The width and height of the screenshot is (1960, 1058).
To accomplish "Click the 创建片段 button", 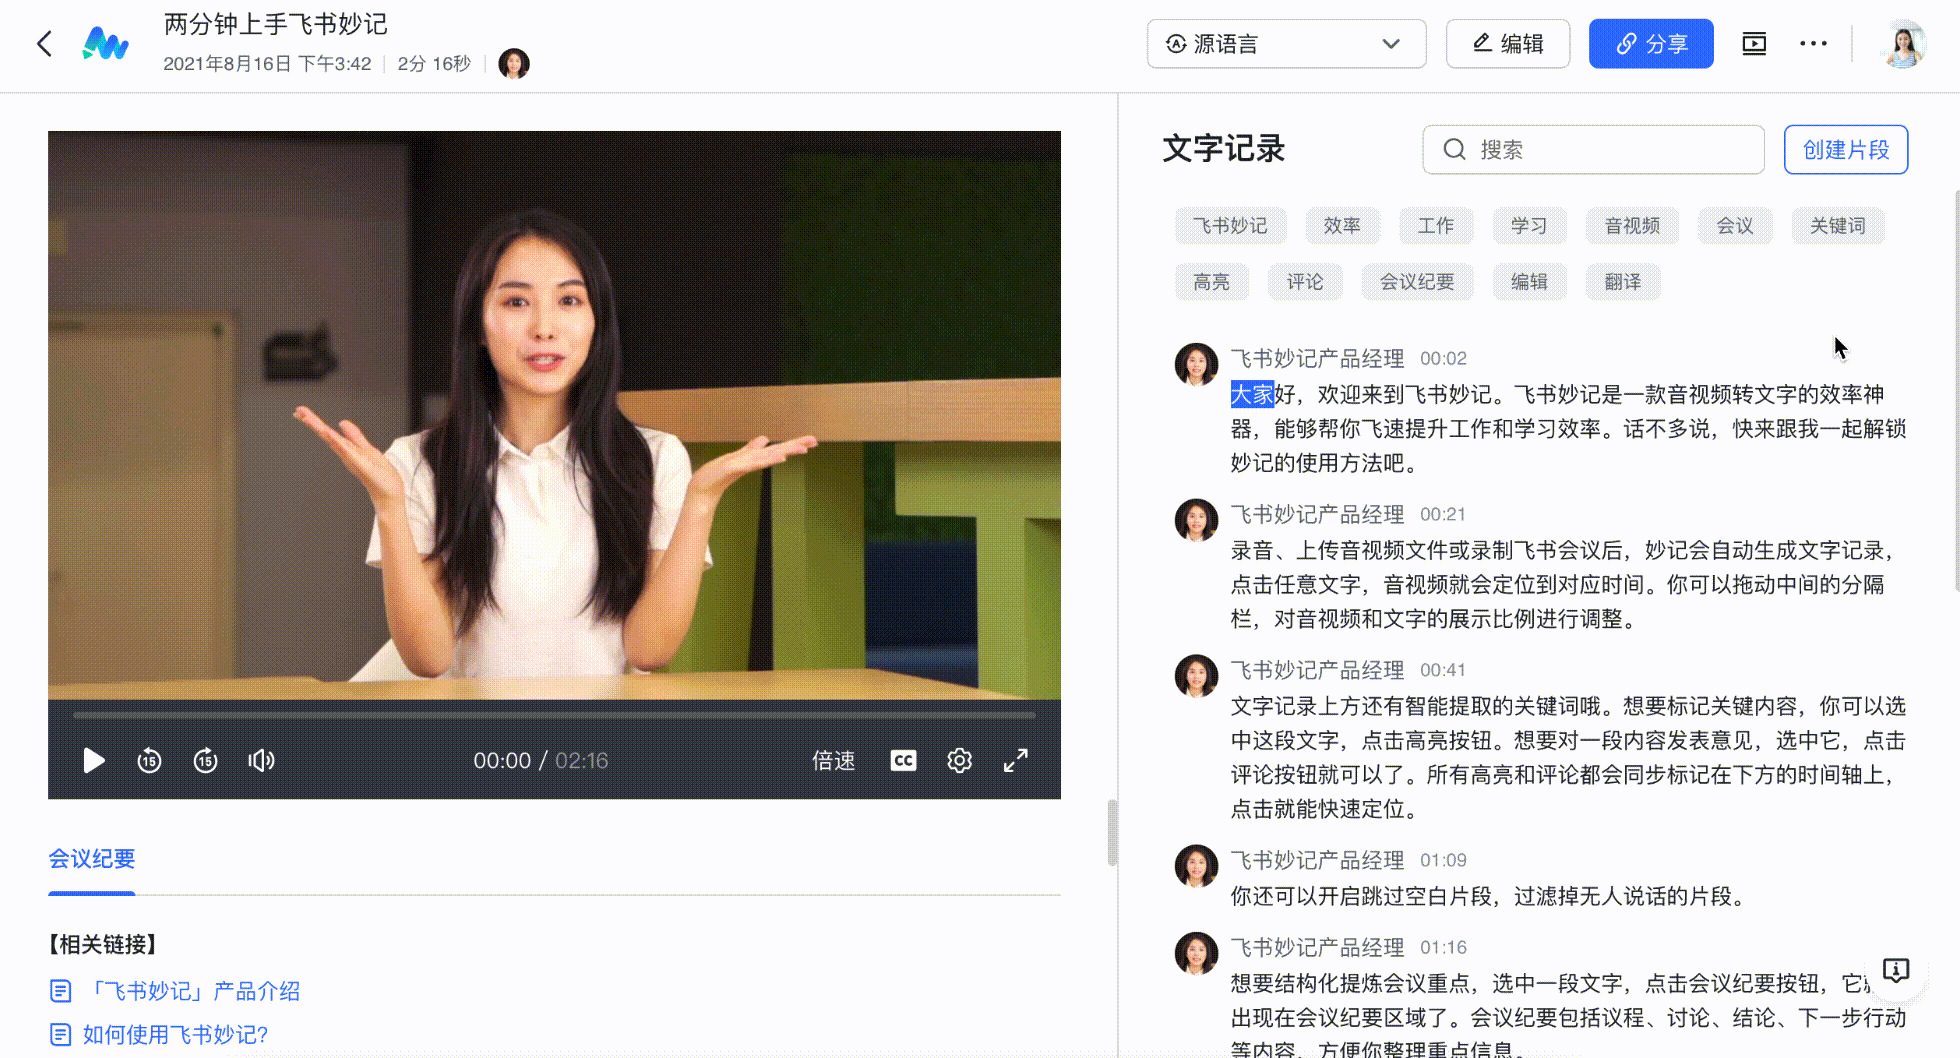I will point(1846,150).
